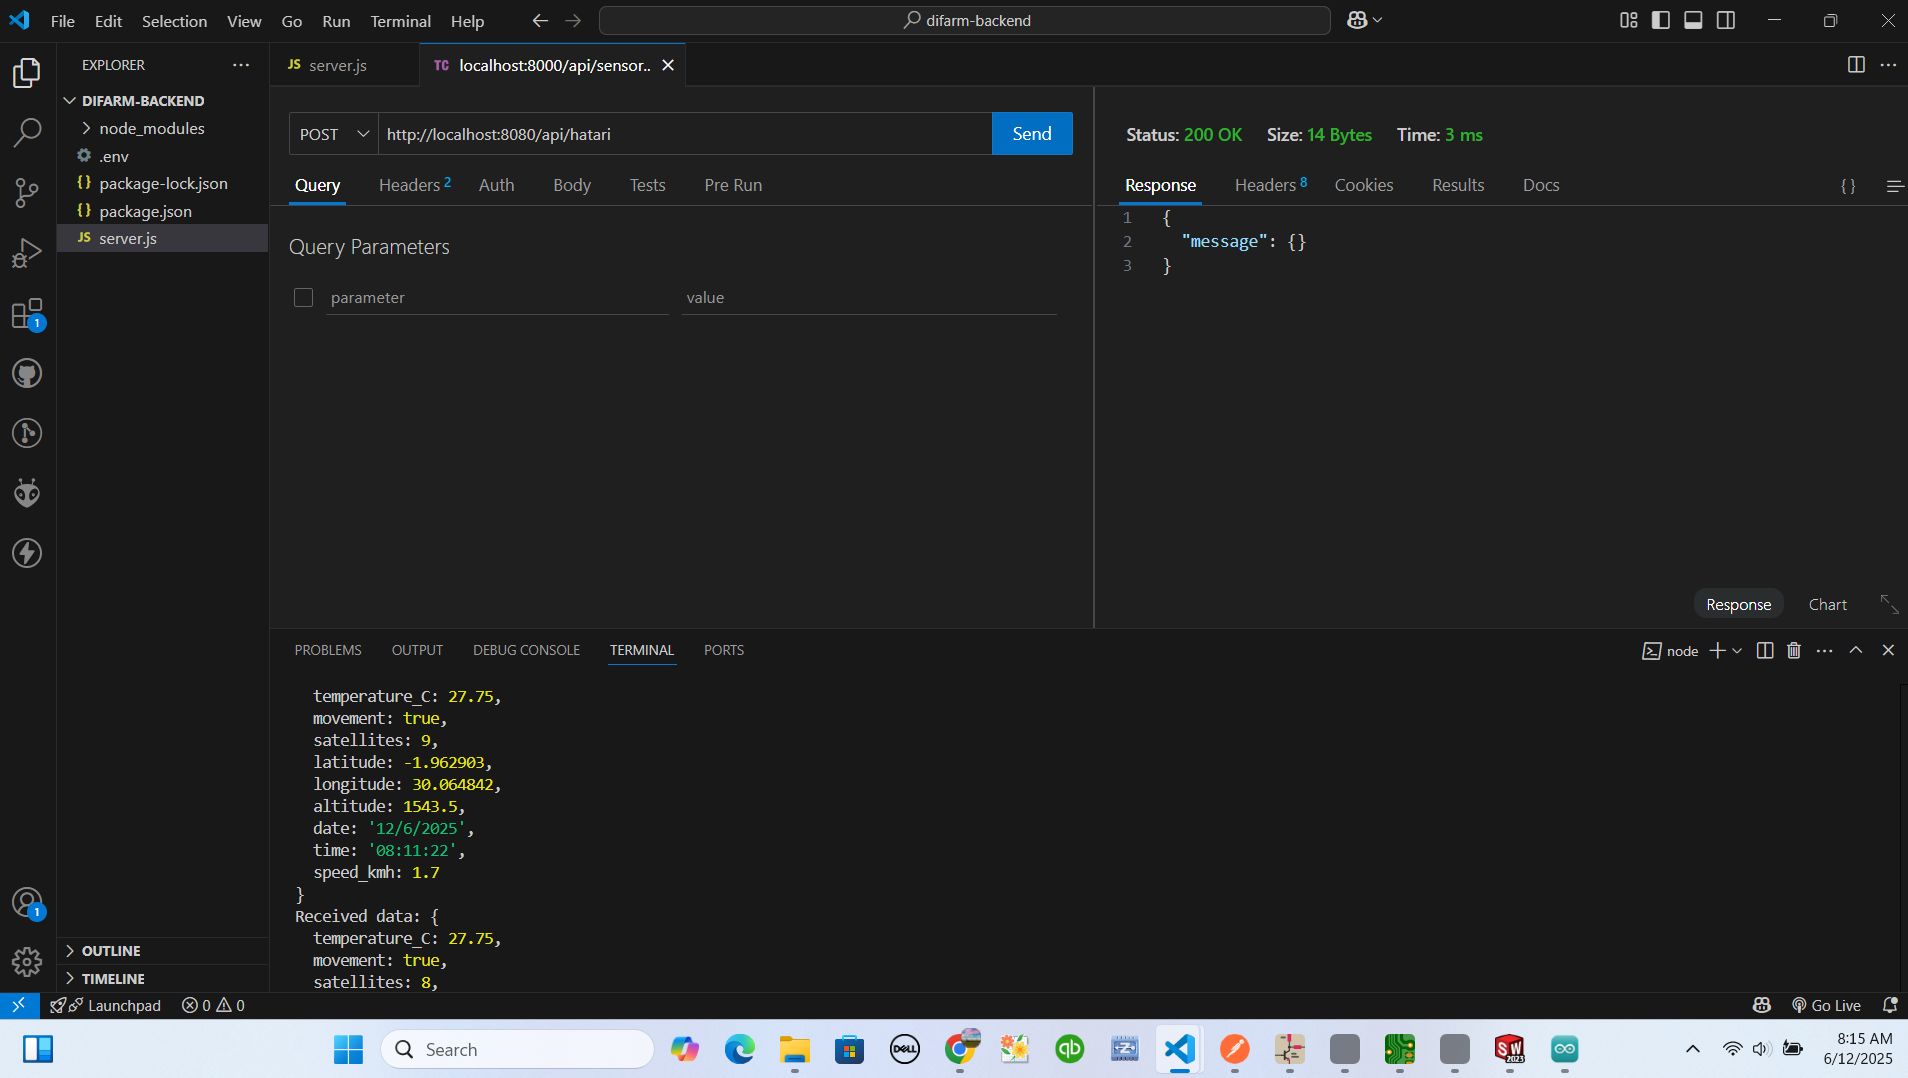
Task: Click the Copilot icon in title bar
Action: pos(1357,20)
